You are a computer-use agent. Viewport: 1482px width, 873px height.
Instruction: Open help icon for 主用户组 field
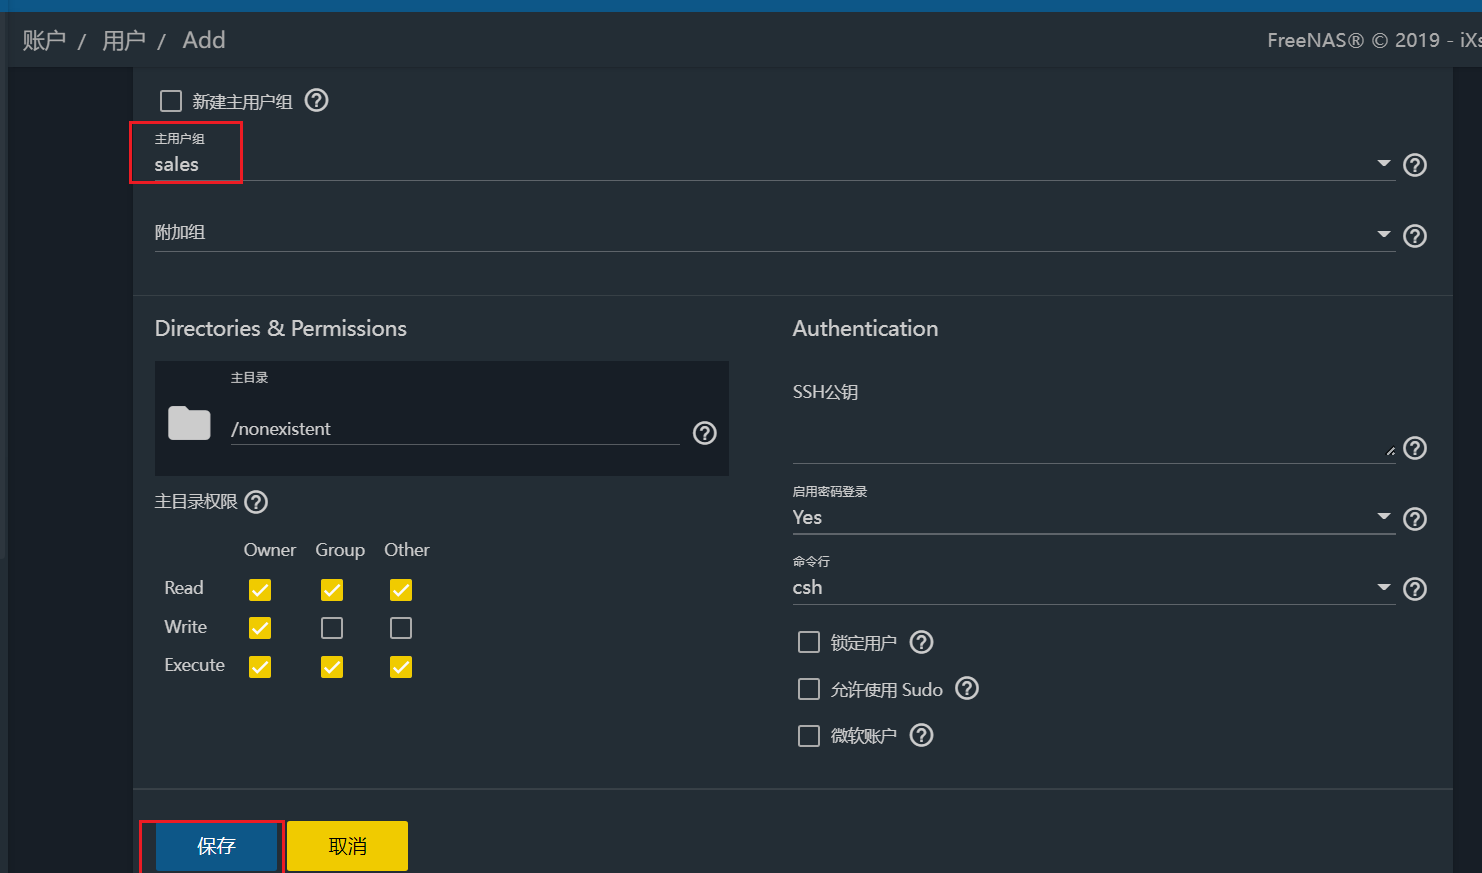1415,165
